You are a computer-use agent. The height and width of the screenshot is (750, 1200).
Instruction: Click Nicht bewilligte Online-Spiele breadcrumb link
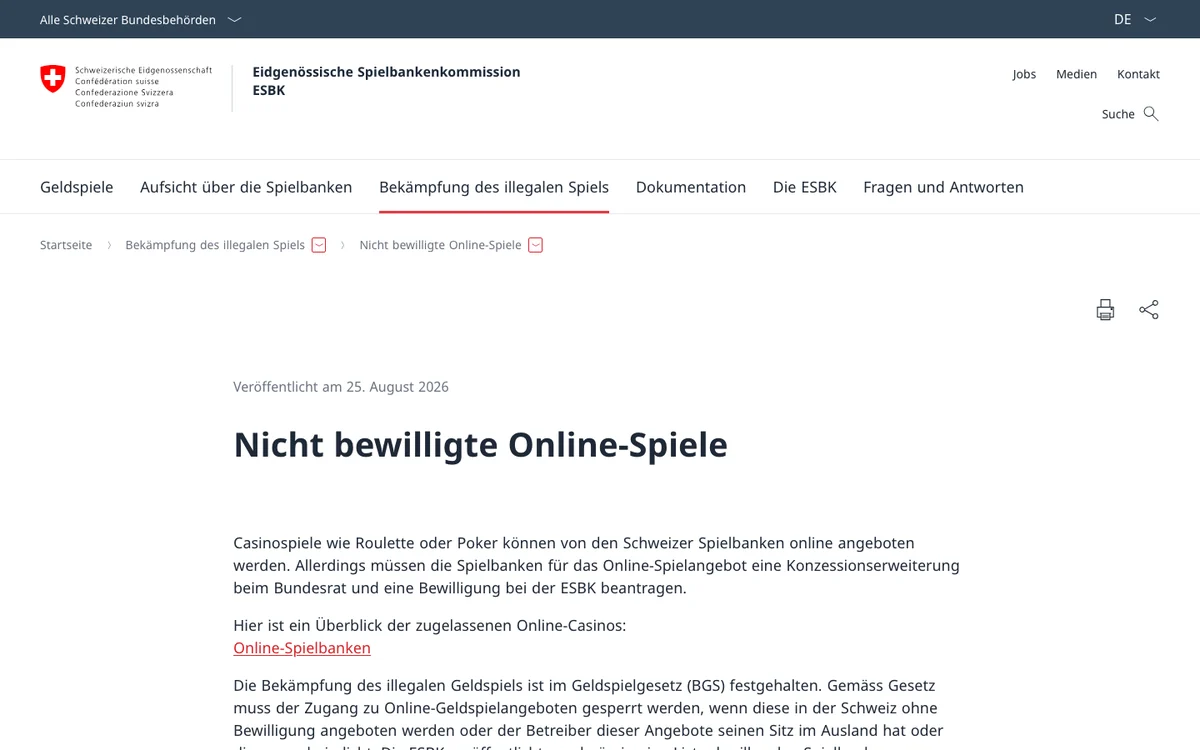tap(440, 245)
